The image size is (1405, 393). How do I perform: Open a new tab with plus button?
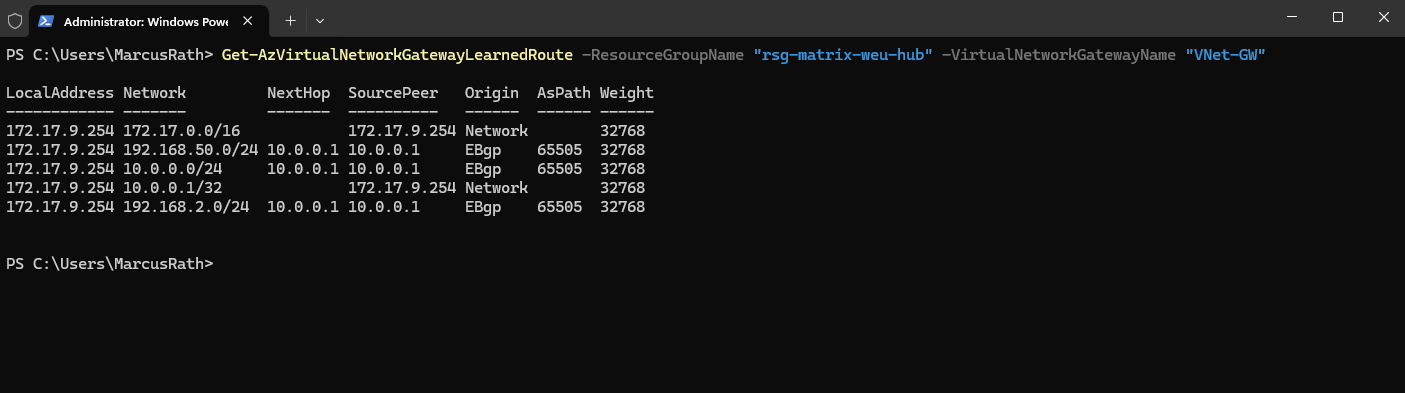tap(290, 20)
